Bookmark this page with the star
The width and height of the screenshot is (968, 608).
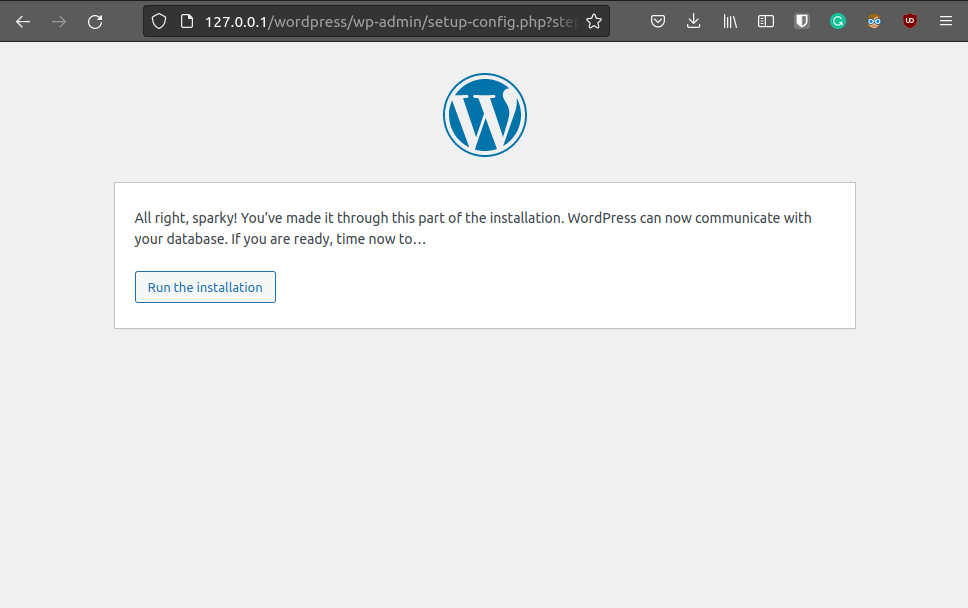pyautogui.click(x=594, y=22)
